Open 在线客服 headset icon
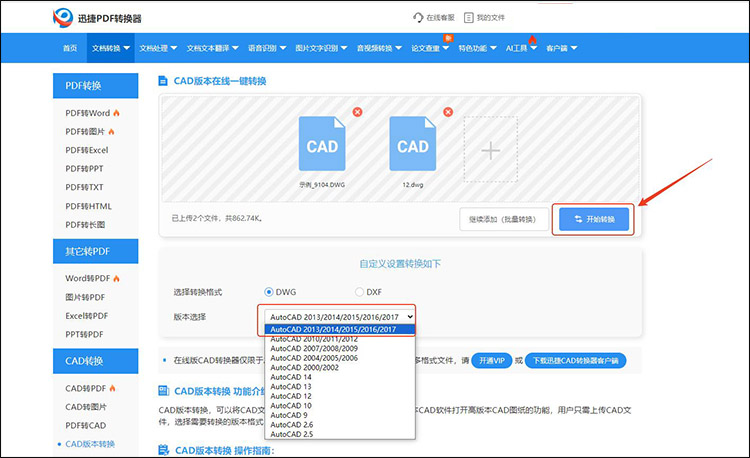Screen dimensions: 750x458 point(418,18)
